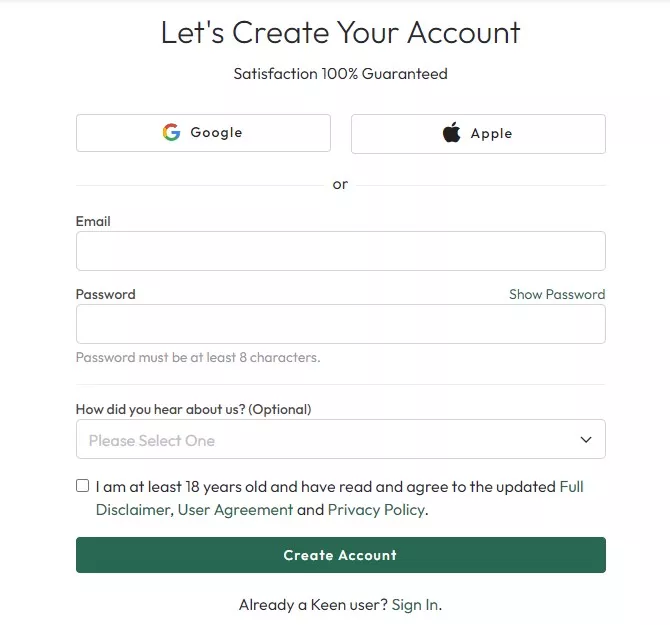The height and width of the screenshot is (625, 670).
Task: Open the Full Disclaimer link
Action: (571, 487)
